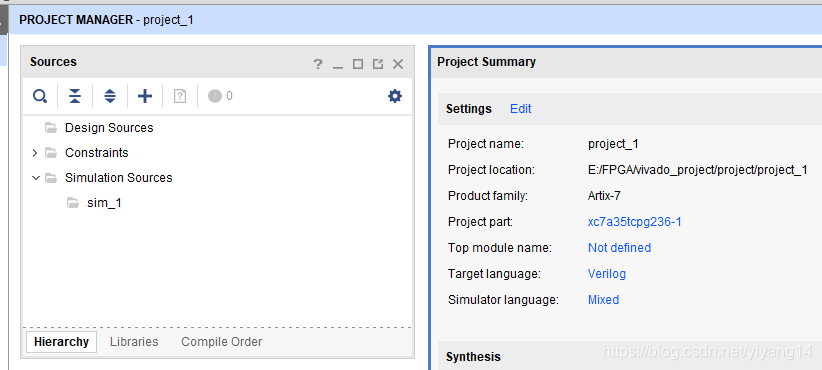Click the file info question-mark document icon
Screen dimensions: 822x370
pyautogui.click(x=180, y=96)
